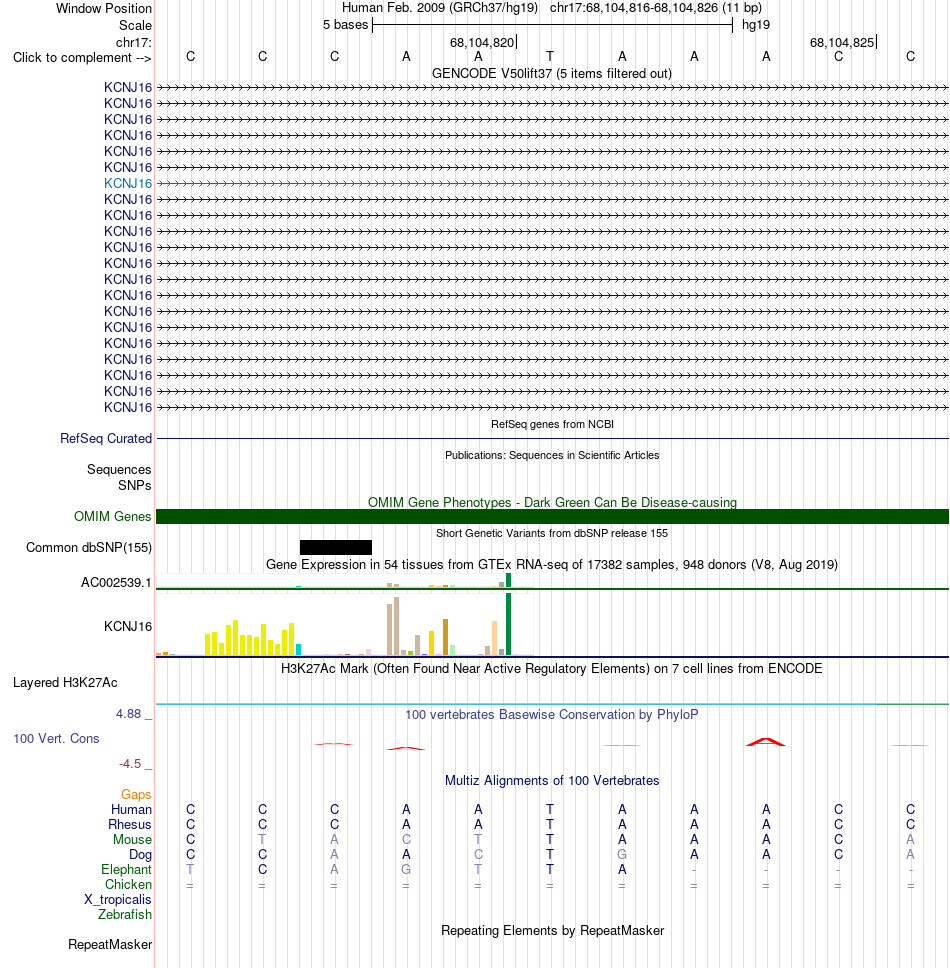Click the Layered H3K27Ac track label
Screen dimensions: 950x968
[x=65, y=683]
